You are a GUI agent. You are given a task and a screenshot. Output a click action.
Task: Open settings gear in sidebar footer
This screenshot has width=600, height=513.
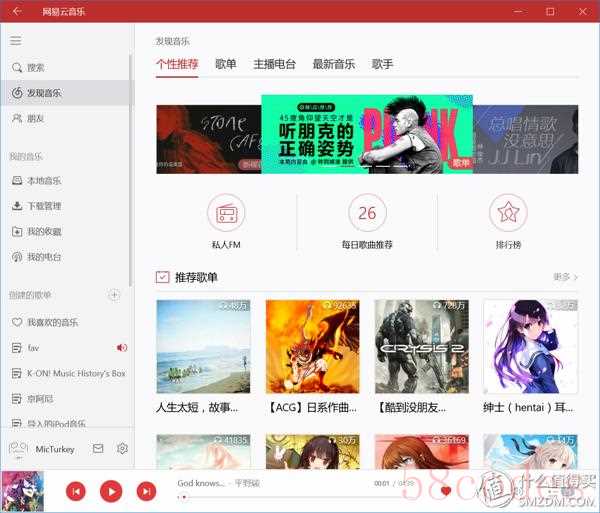point(122,449)
